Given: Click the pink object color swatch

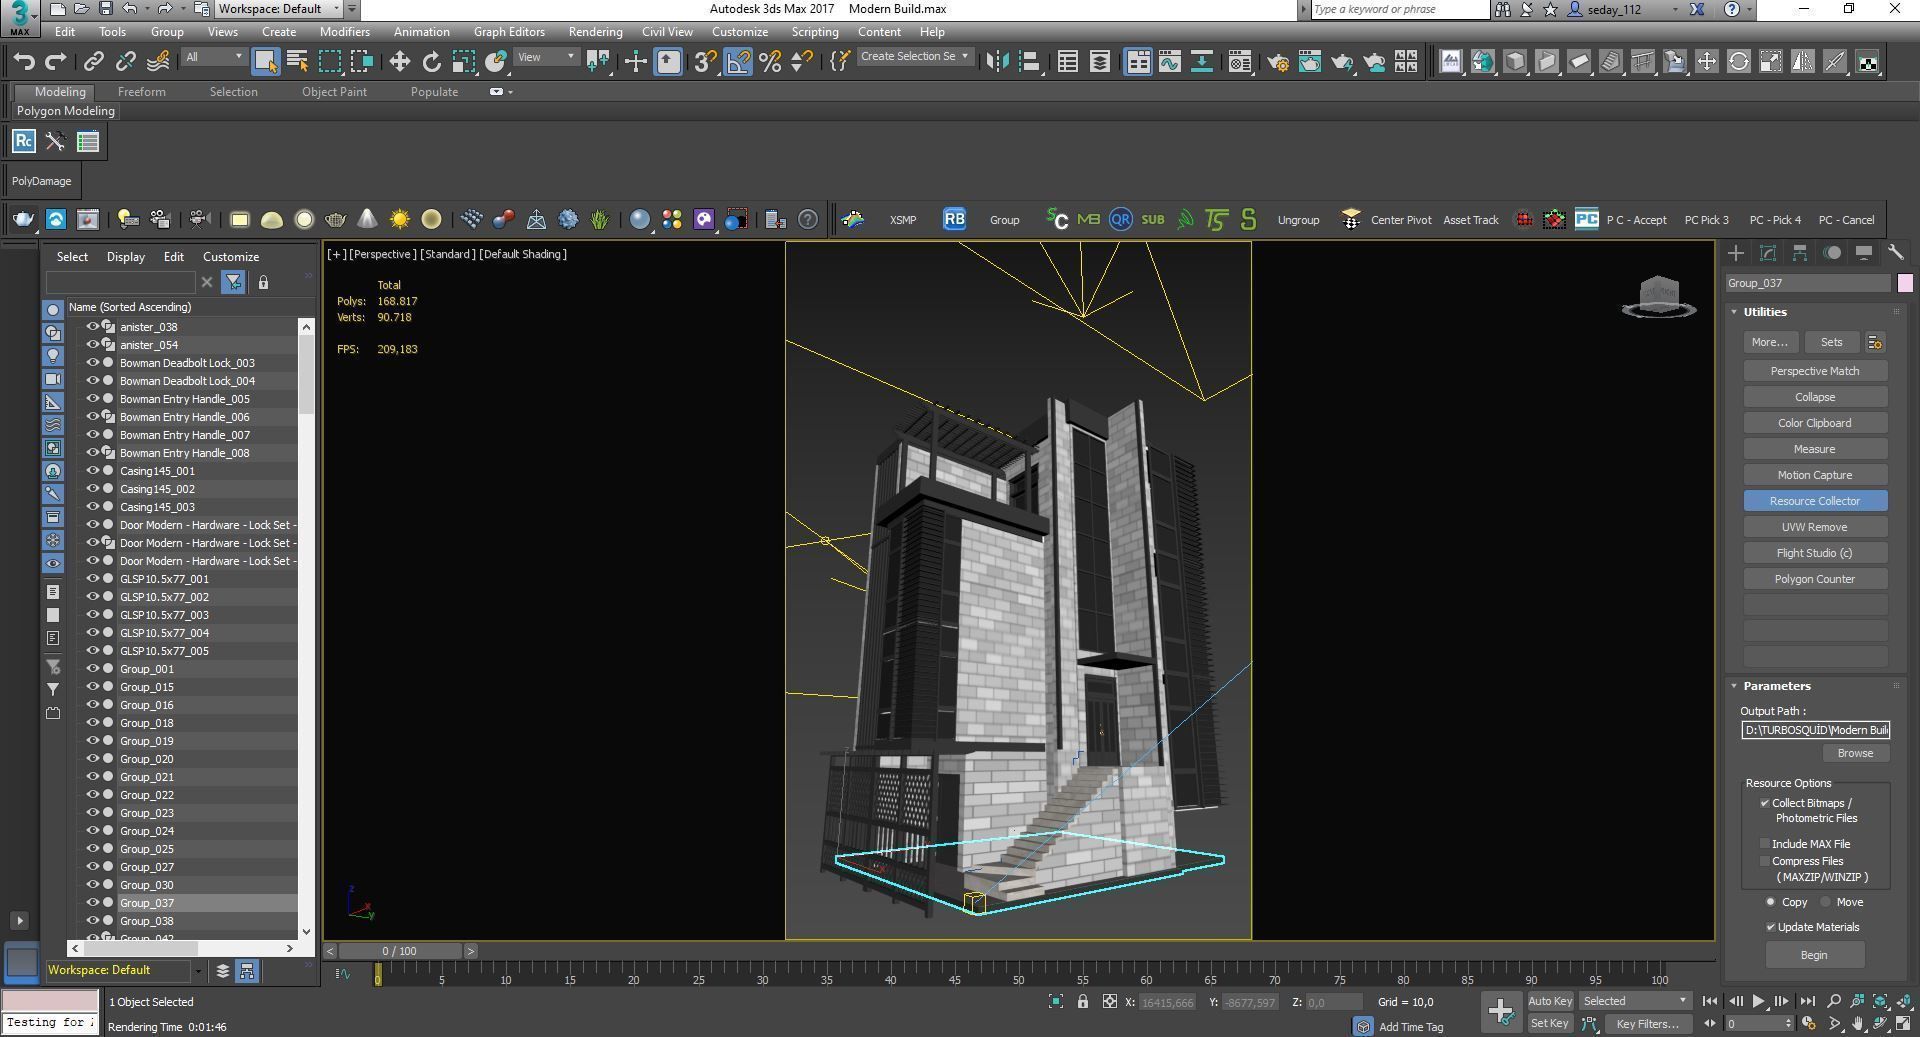Looking at the screenshot, I should tap(1904, 283).
